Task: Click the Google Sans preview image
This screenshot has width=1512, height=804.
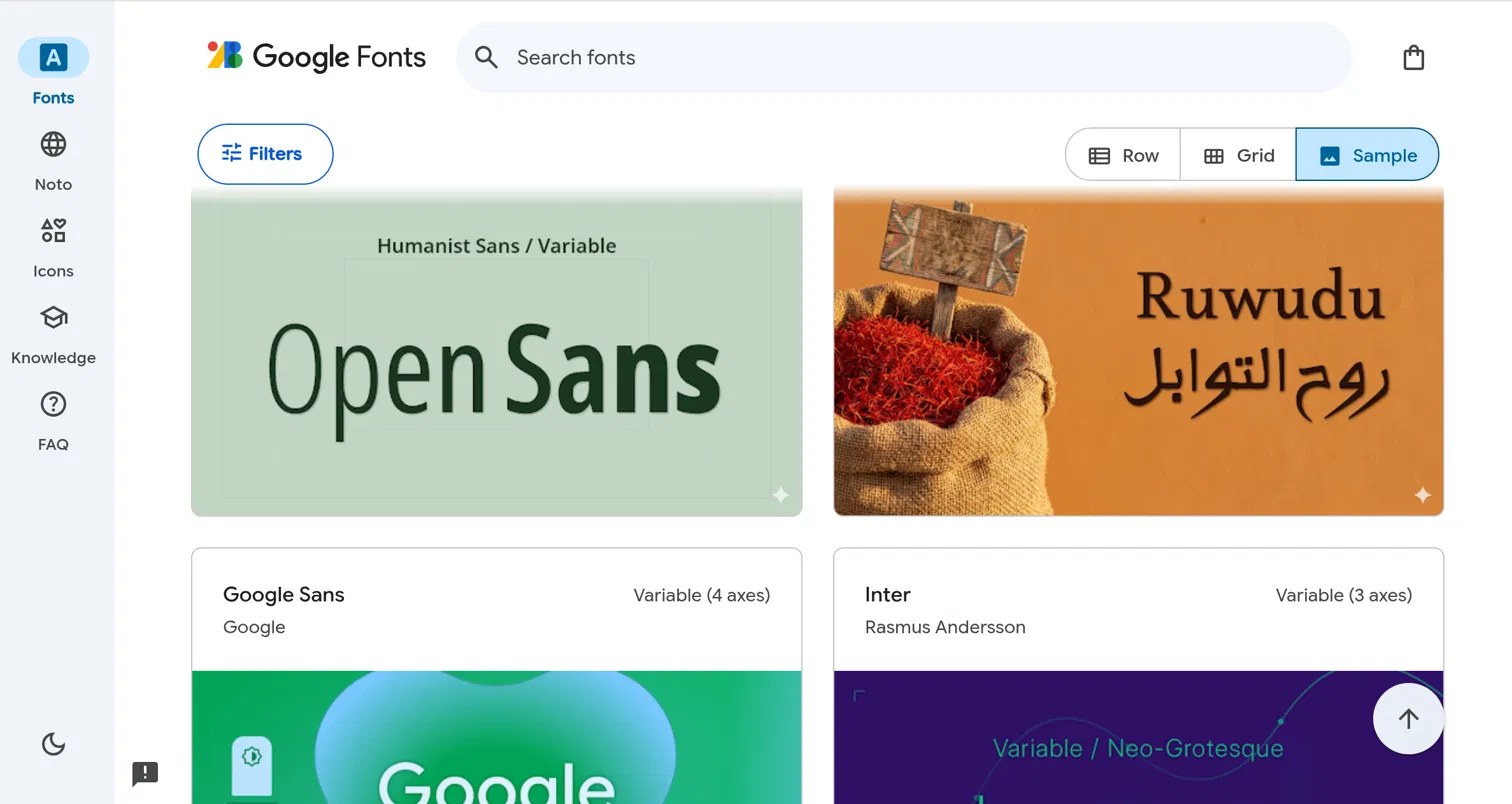Action: 496,737
